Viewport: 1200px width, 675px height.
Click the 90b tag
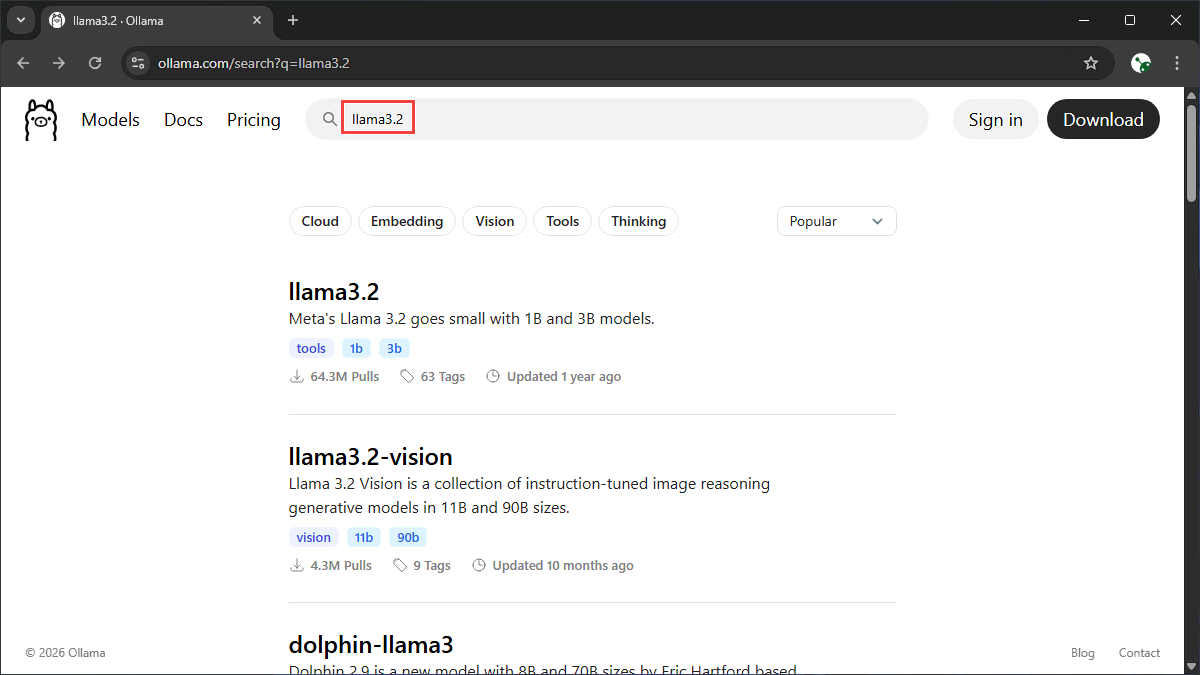pos(408,537)
